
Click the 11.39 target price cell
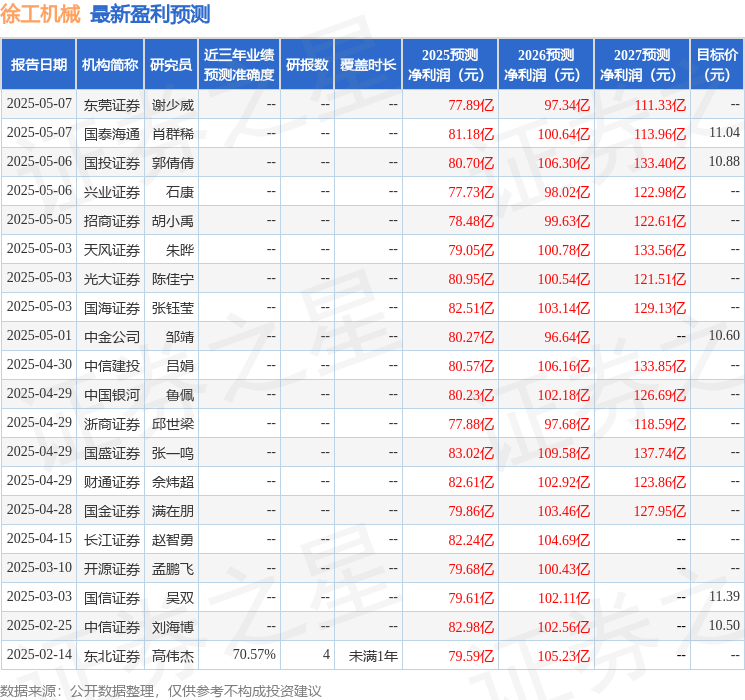click(x=724, y=597)
